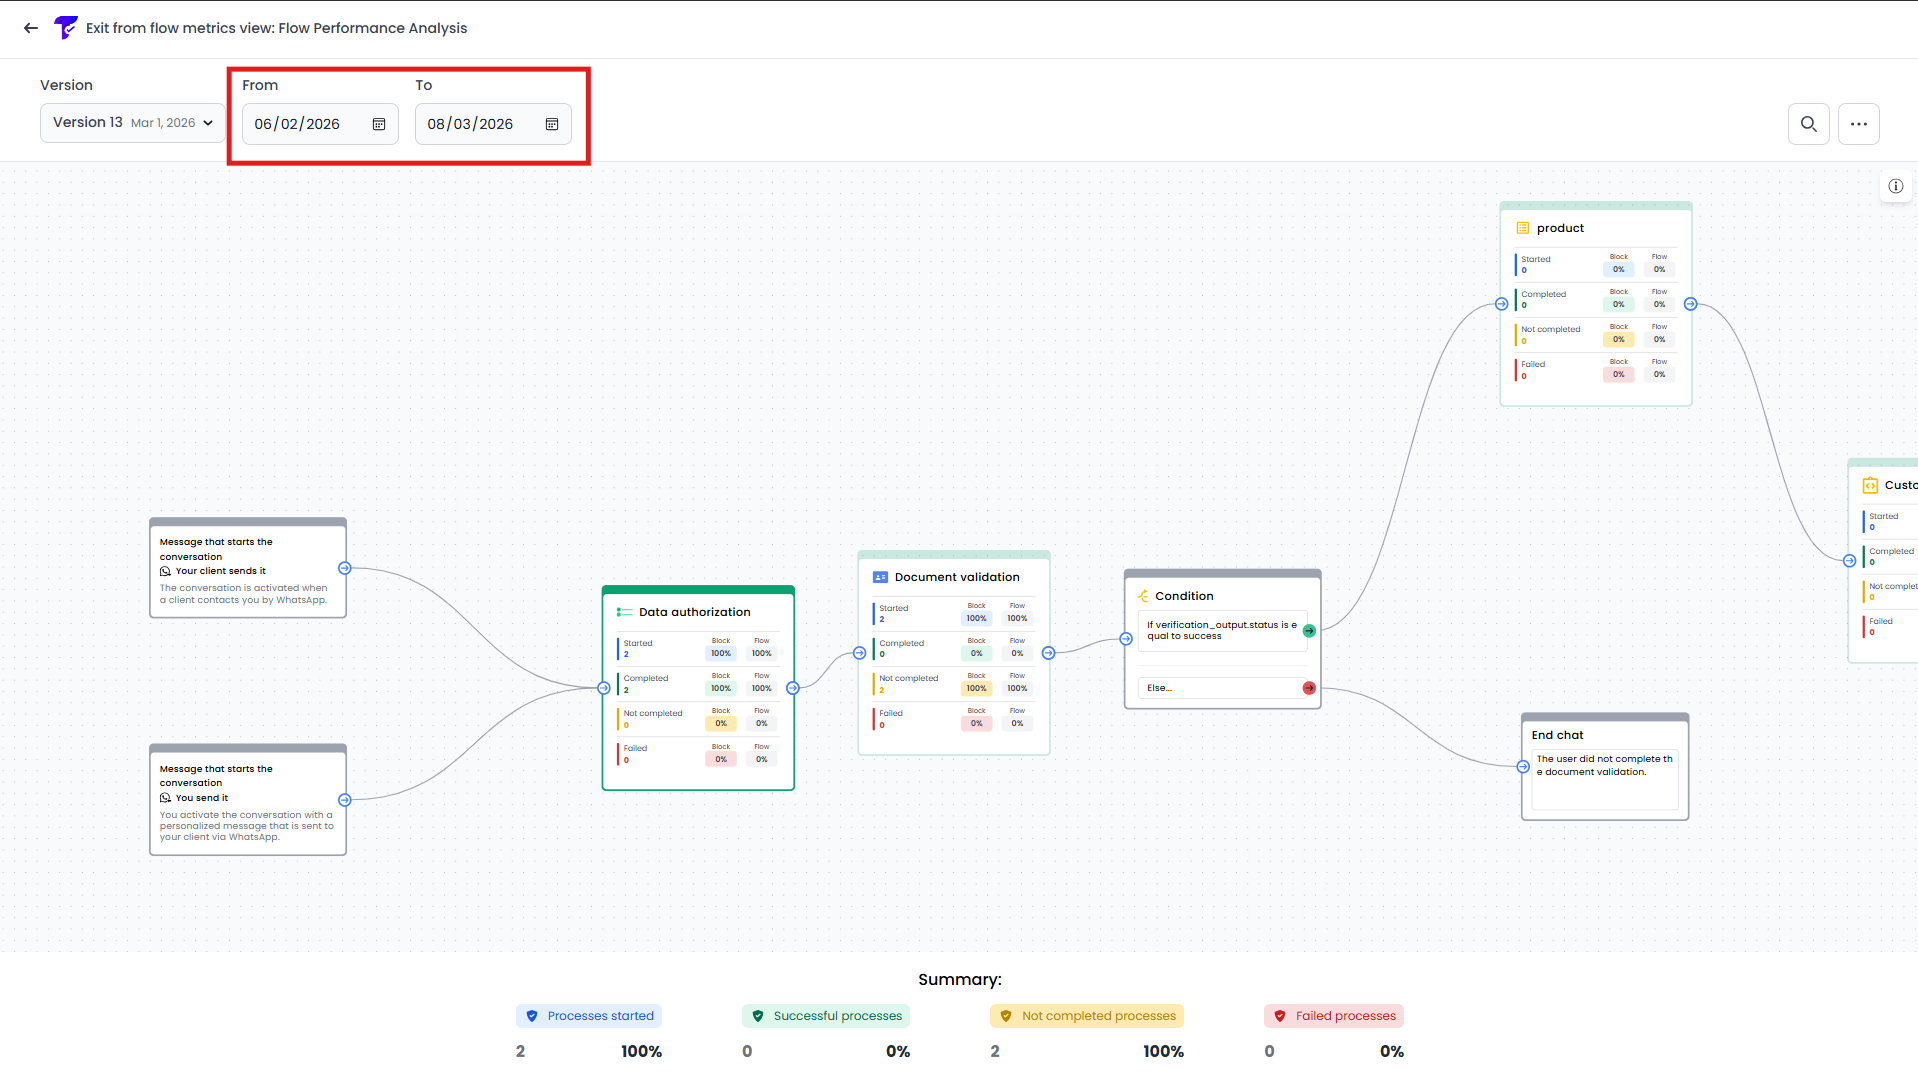The width and height of the screenshot is (1918, 1078).
Task: Click the product node's yellow icon
Action: (1522, 228)
